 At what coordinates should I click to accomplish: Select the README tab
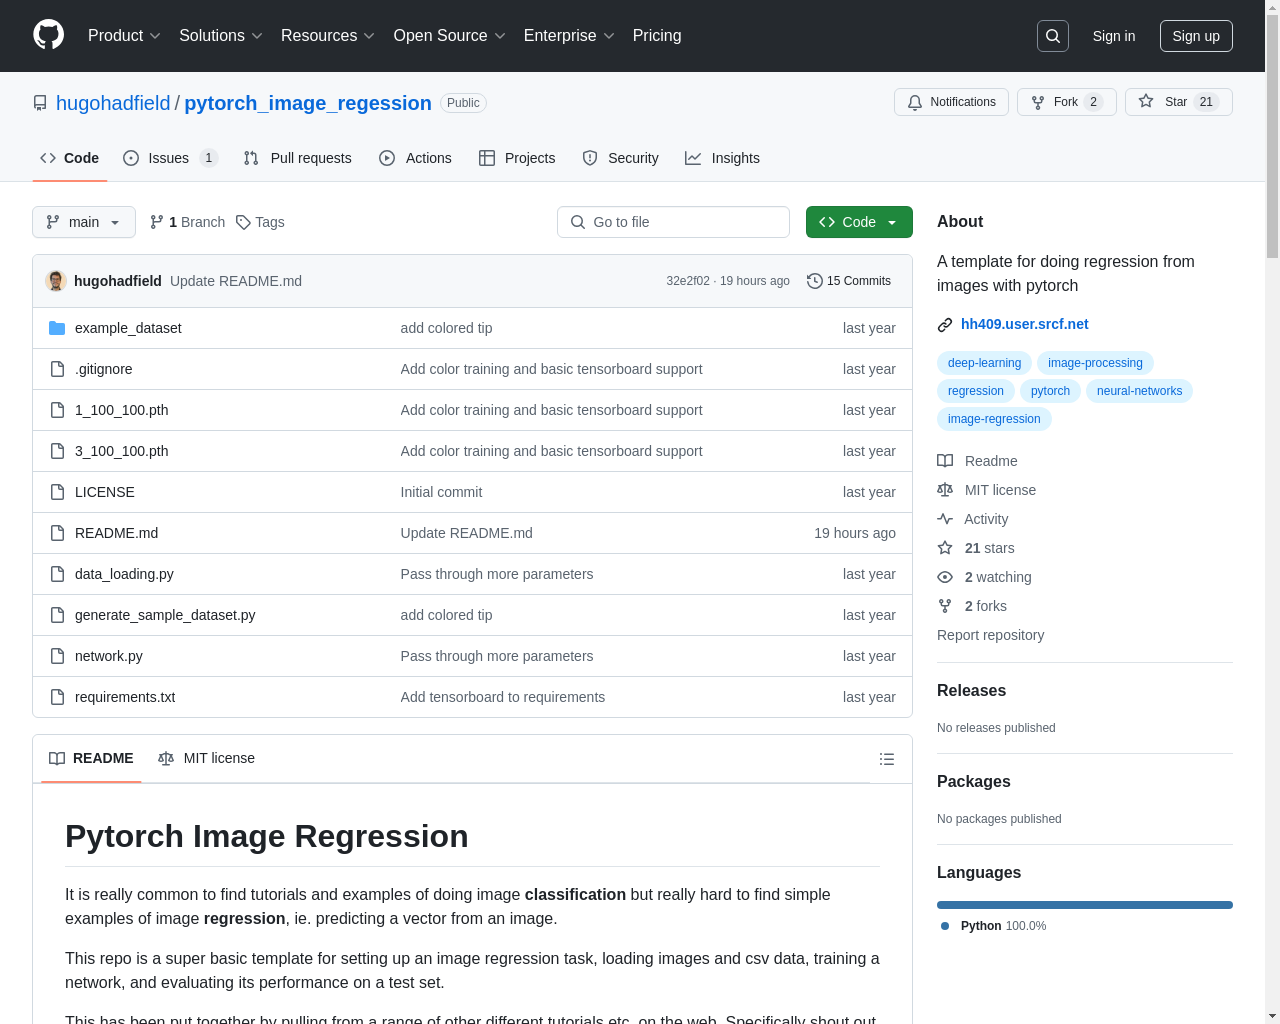[91, 758]
